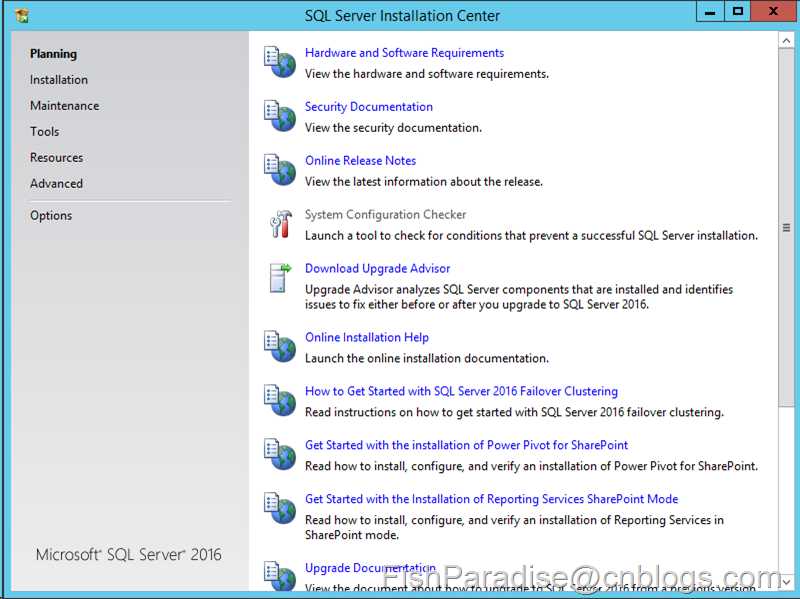Click the scroll down arrow

click(786, 582)
